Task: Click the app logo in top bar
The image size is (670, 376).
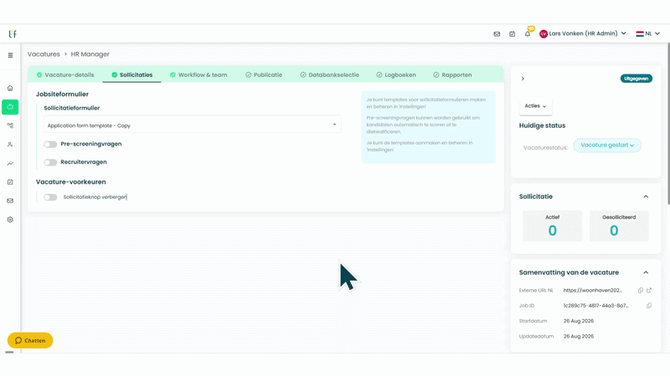Action: click(x=12, y=34)
